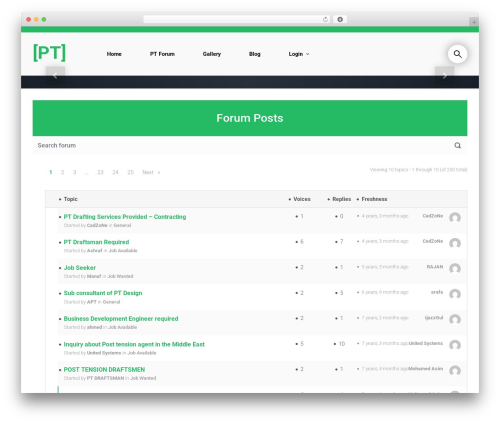Click Mohamed Asim username in Freshness column
Image resolution: width=500 pixels, height=423 pixels.
click(426, 369)
